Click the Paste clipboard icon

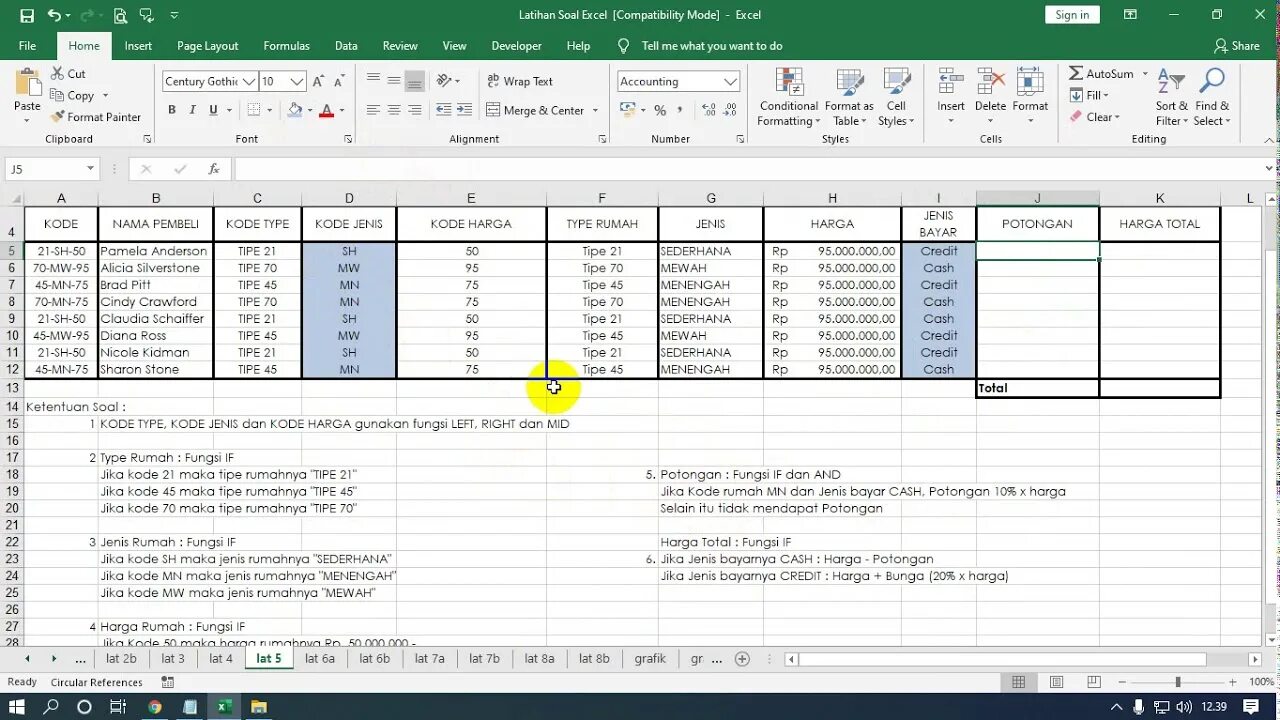[27, 84]
